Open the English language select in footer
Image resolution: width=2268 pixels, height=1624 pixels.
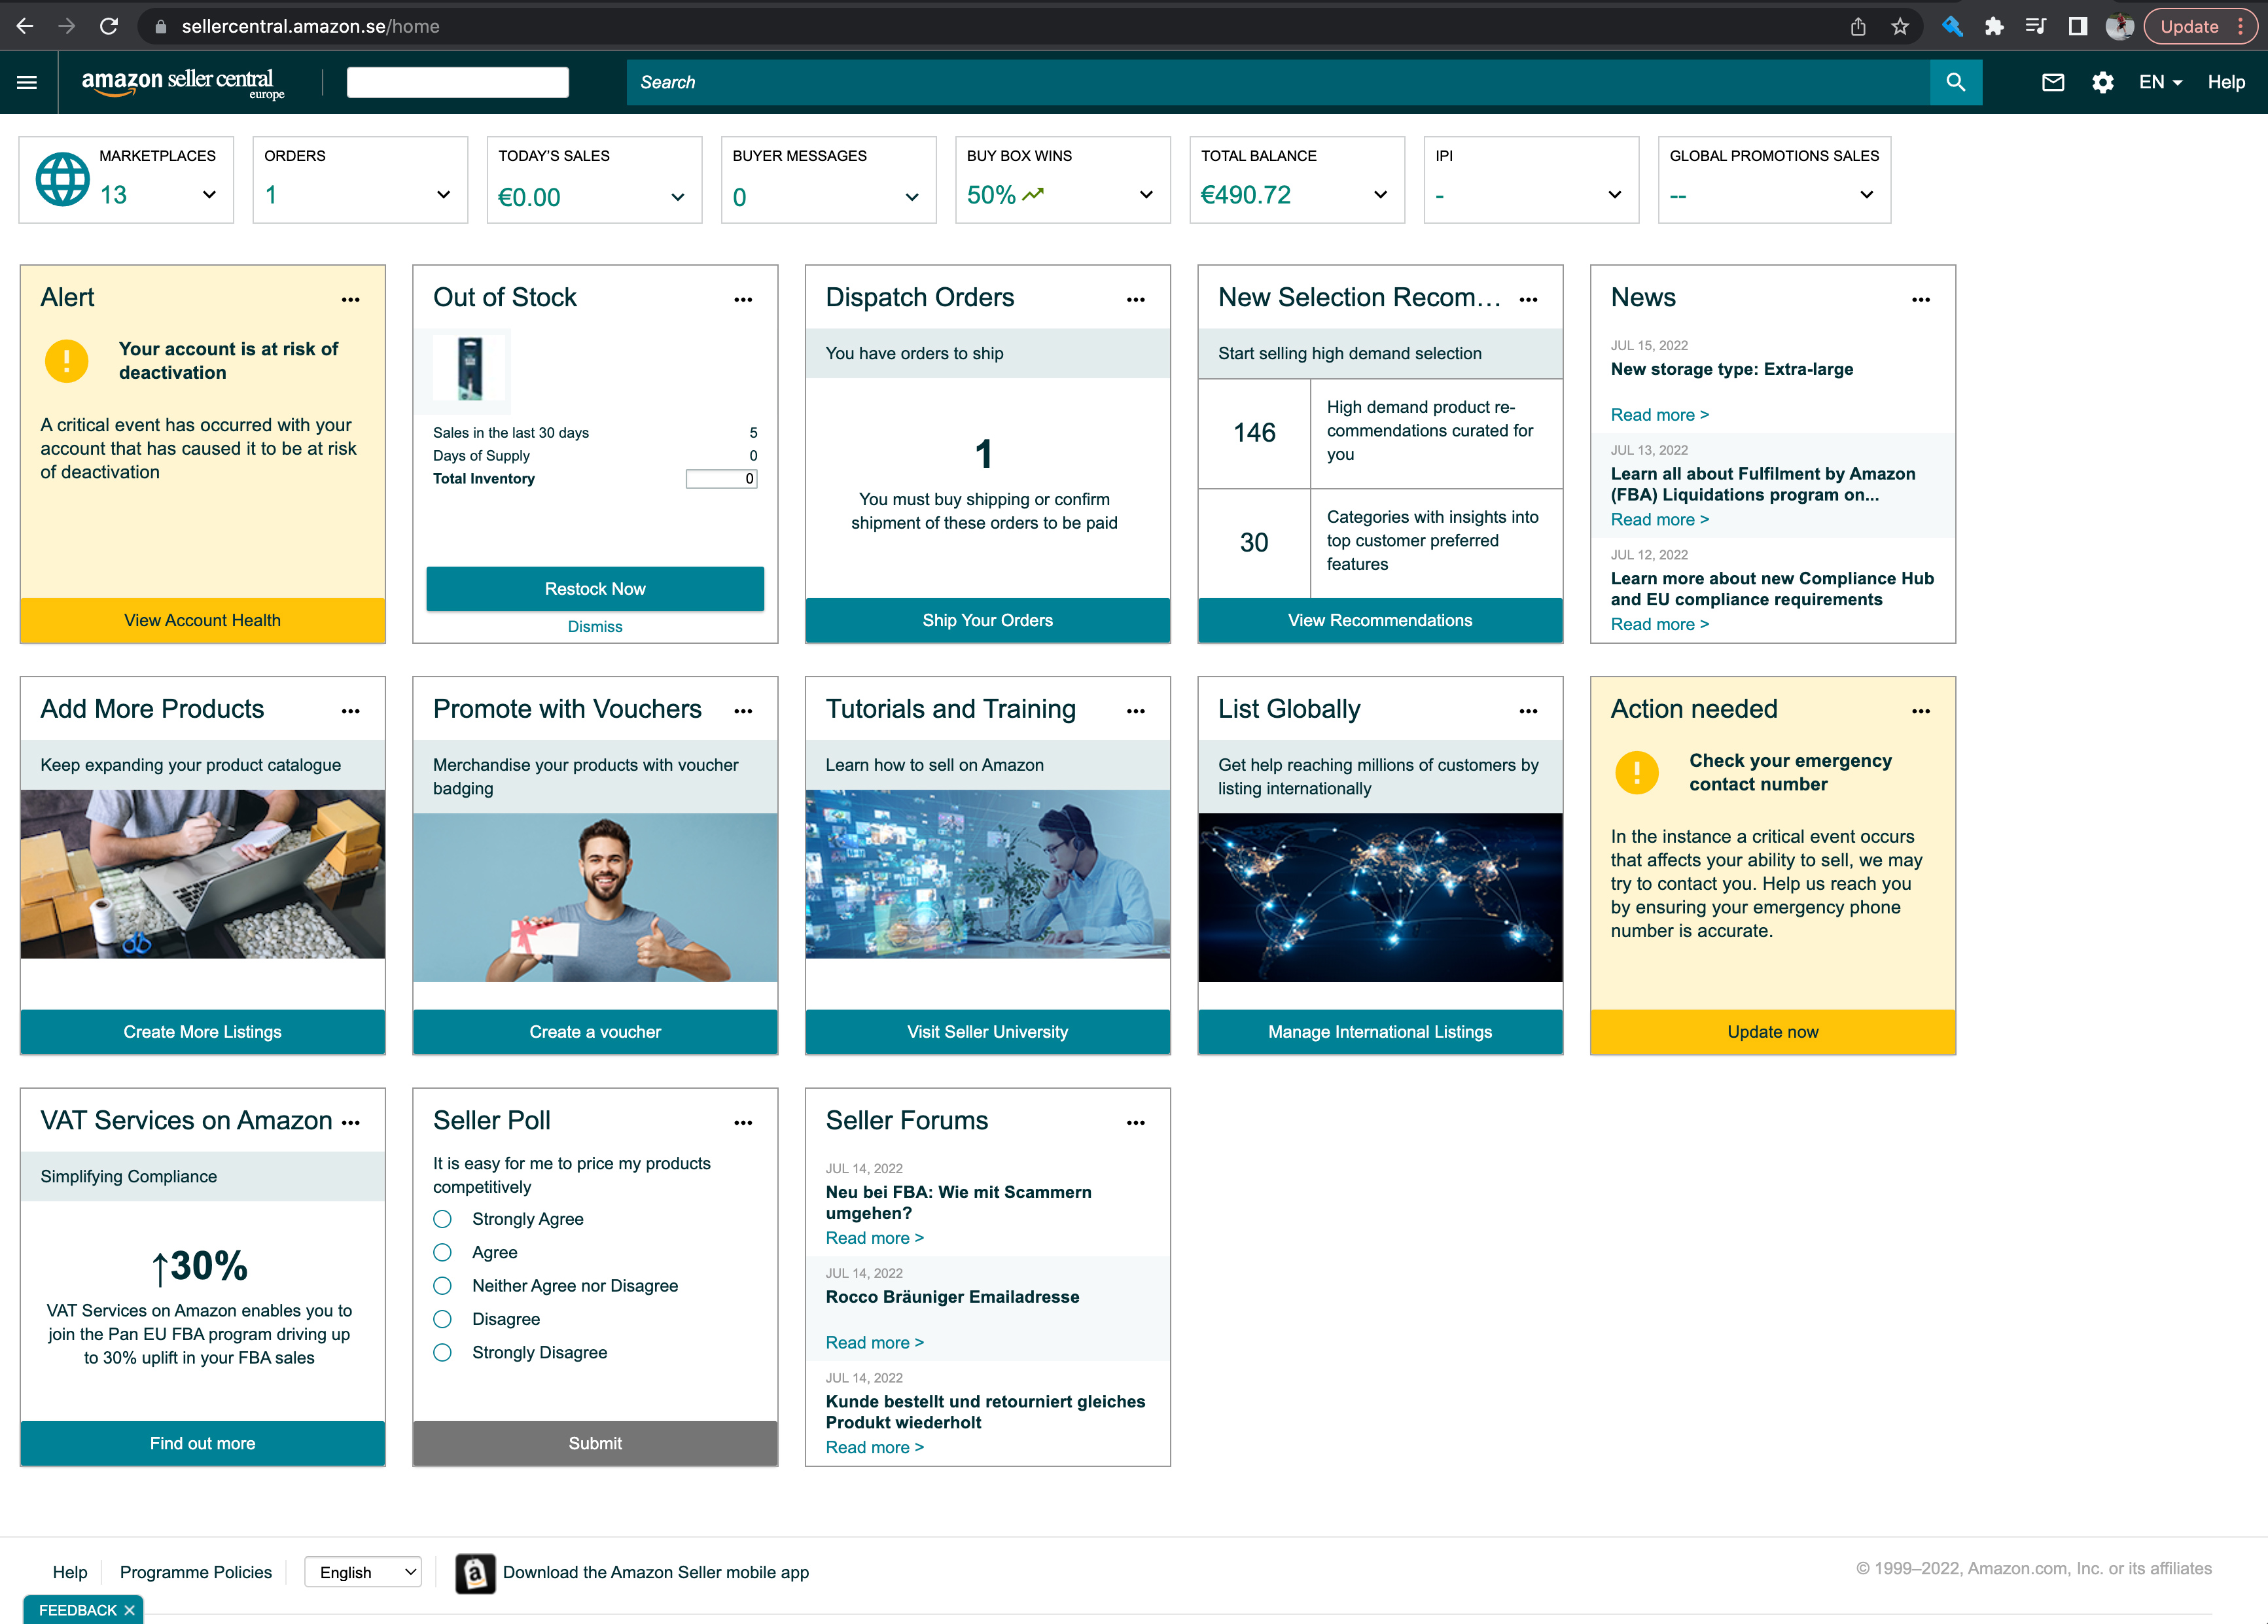click(x=362, y=1572)
